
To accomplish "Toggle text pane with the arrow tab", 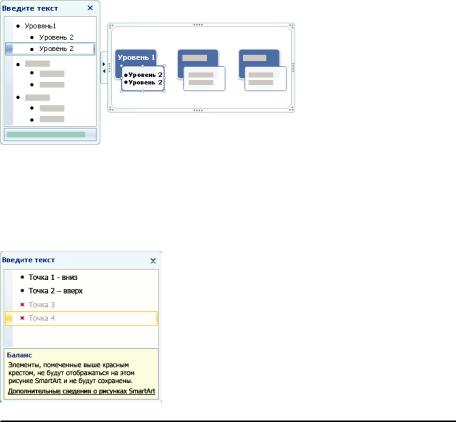I will [x=104, y=67].
